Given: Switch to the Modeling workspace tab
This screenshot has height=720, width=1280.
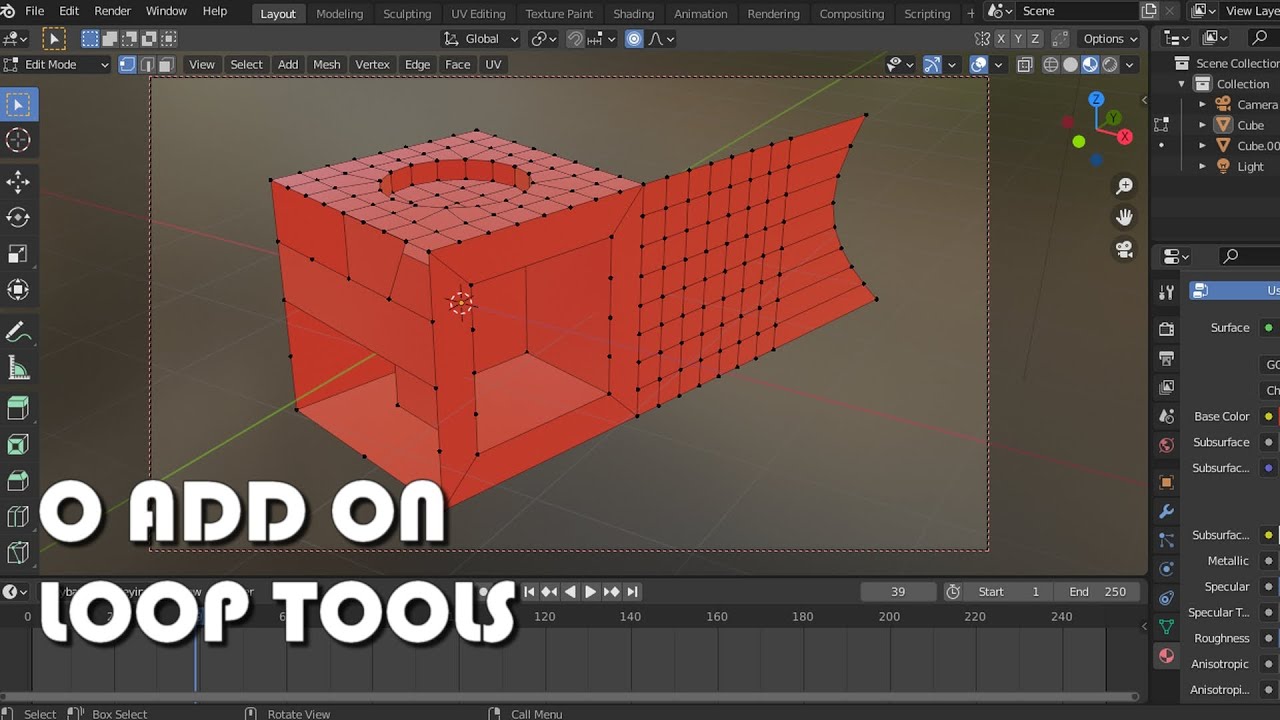Looking at the screenshot, I should point(339,13).
